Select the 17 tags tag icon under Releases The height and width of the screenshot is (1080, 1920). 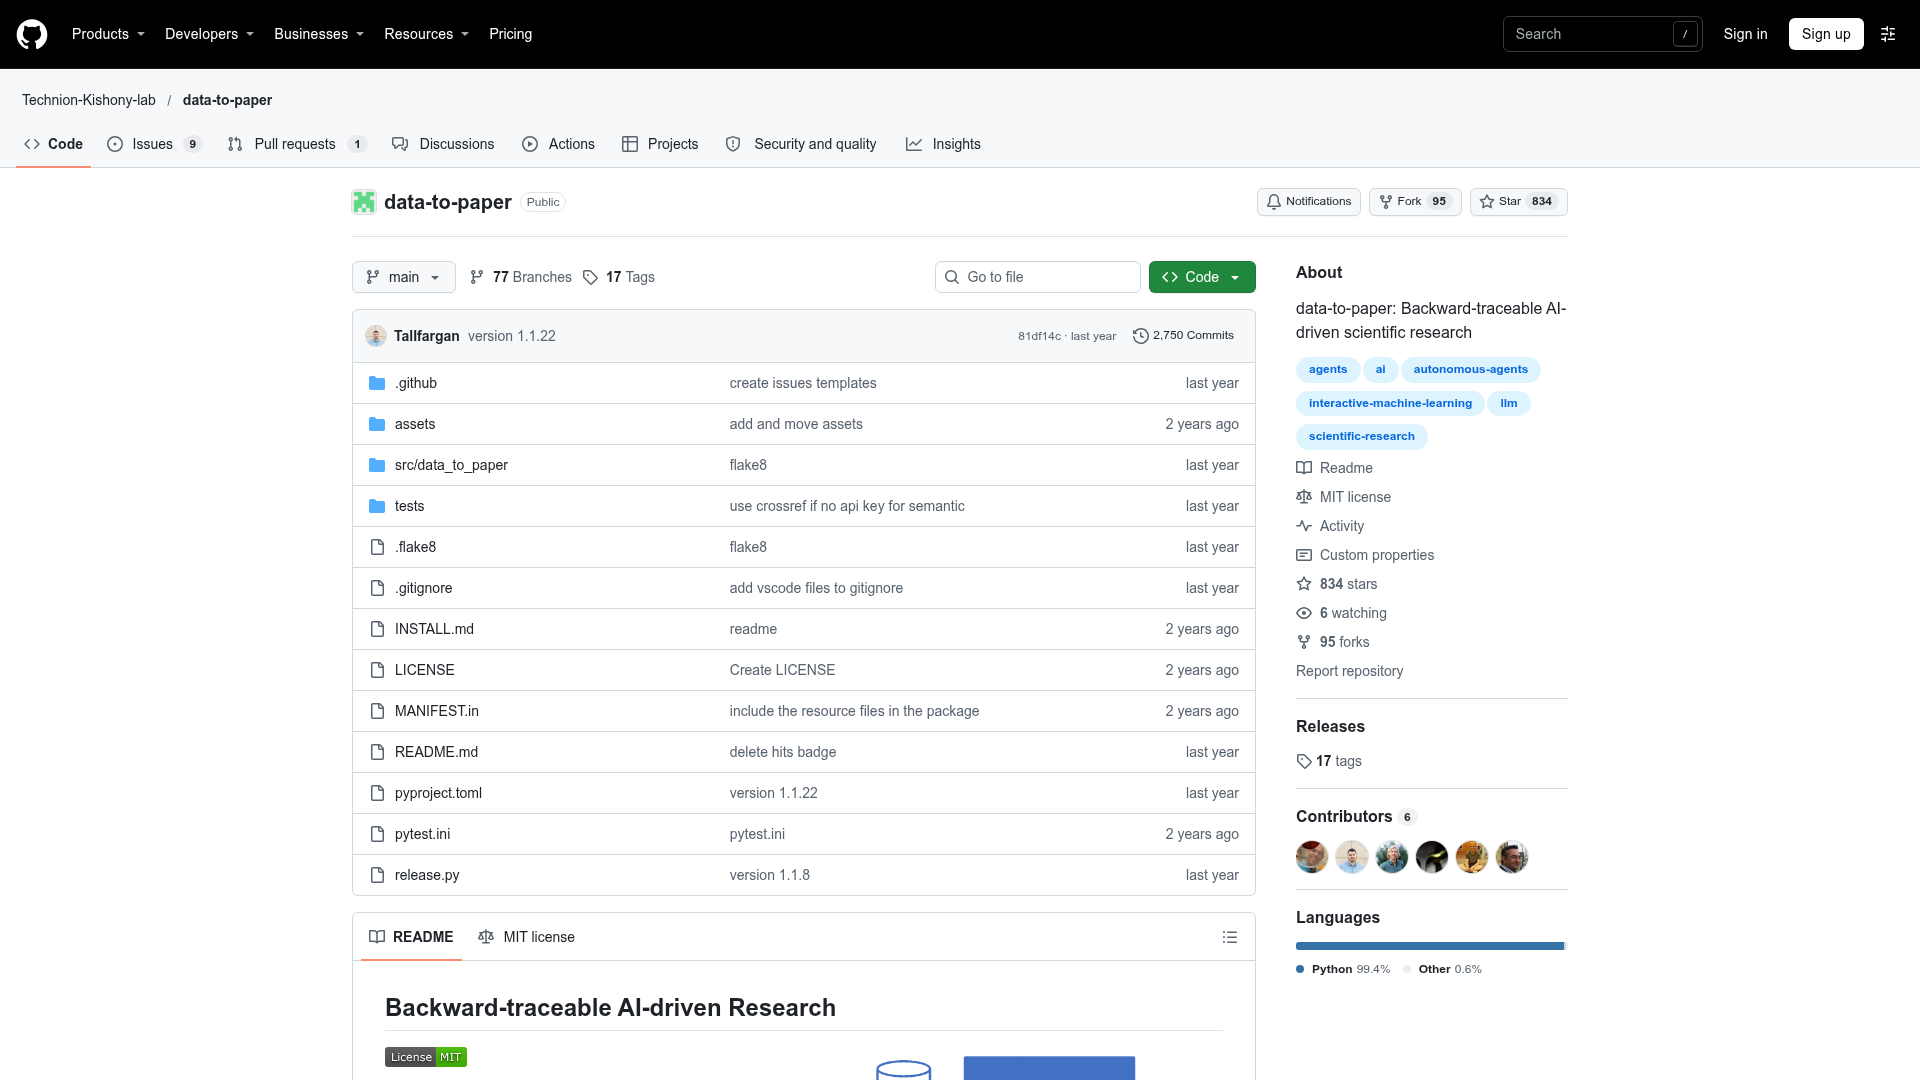click(1304, 761)
